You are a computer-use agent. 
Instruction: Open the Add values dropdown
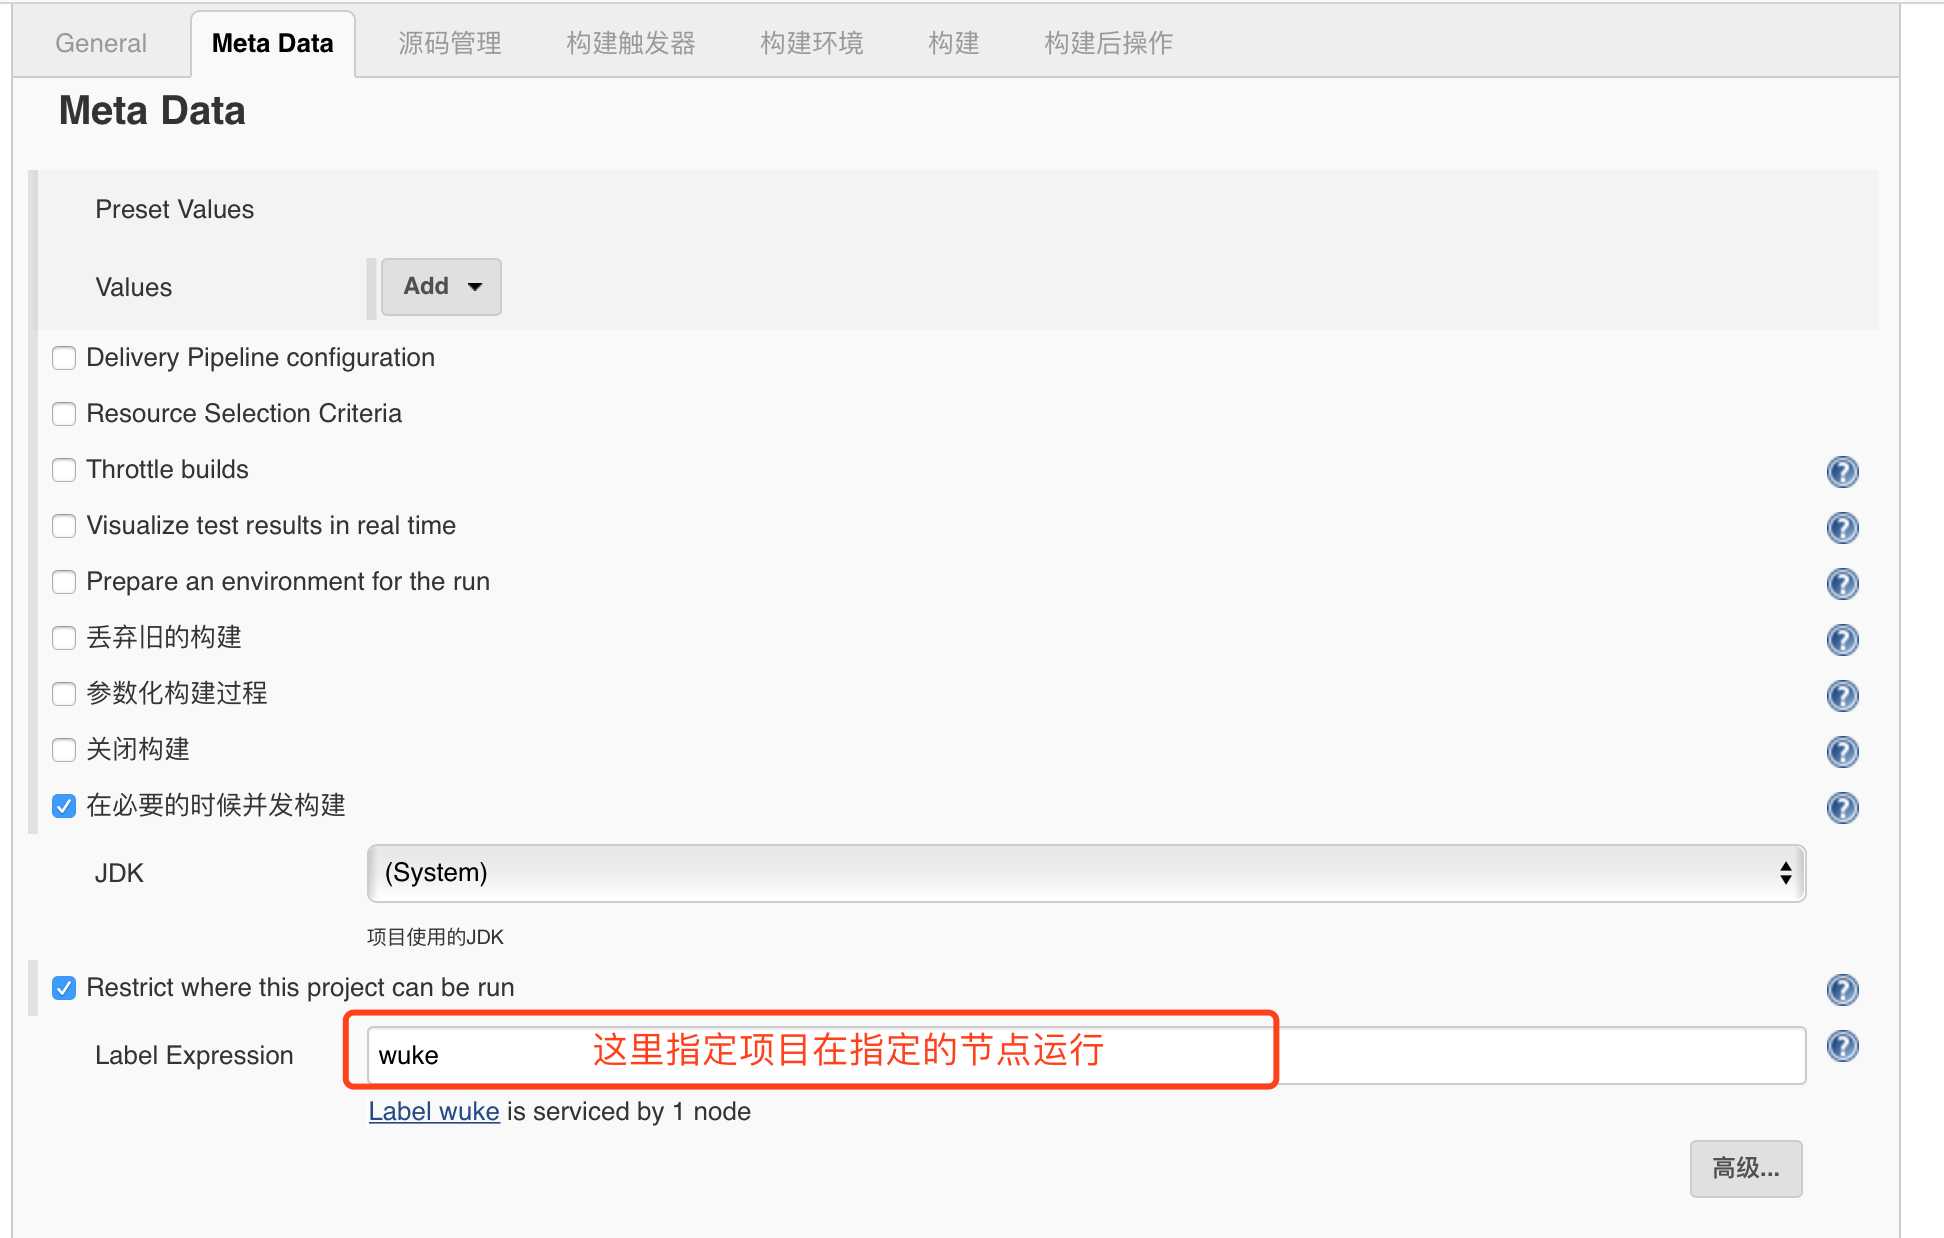[x=441, y=287]
